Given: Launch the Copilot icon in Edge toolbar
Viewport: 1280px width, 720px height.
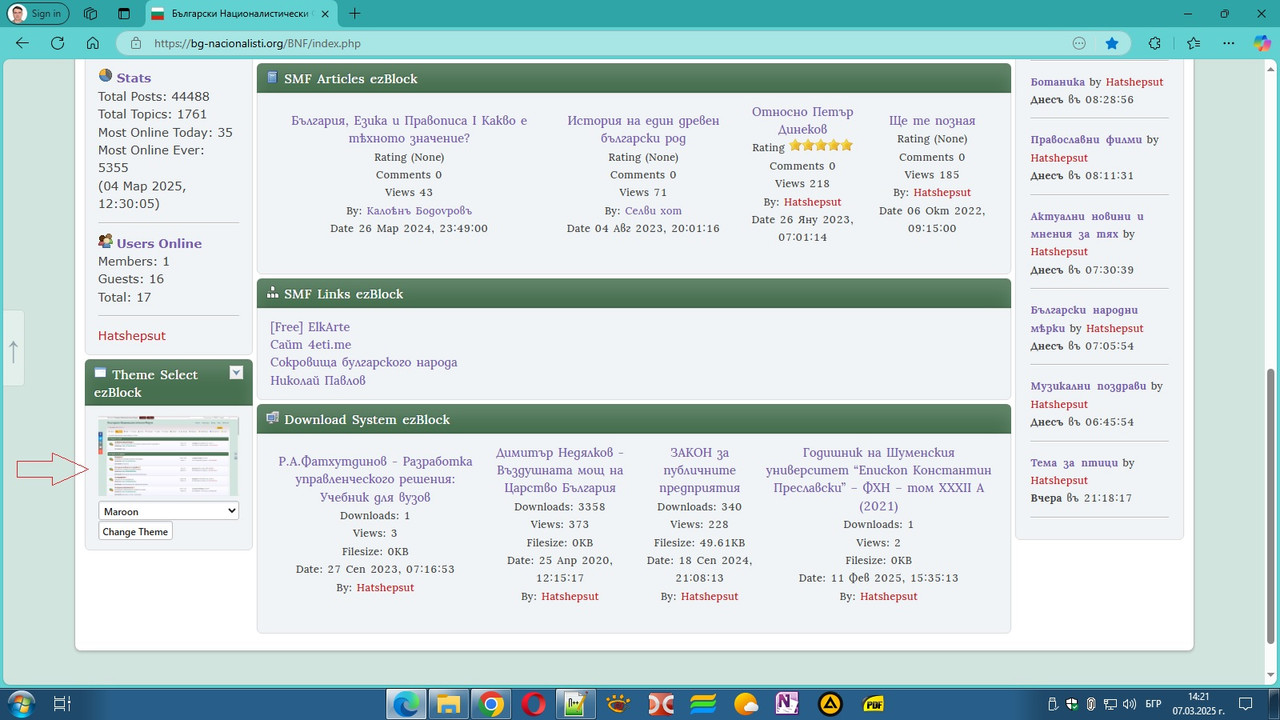Looking at the screenshot, I should point(1262,43).
